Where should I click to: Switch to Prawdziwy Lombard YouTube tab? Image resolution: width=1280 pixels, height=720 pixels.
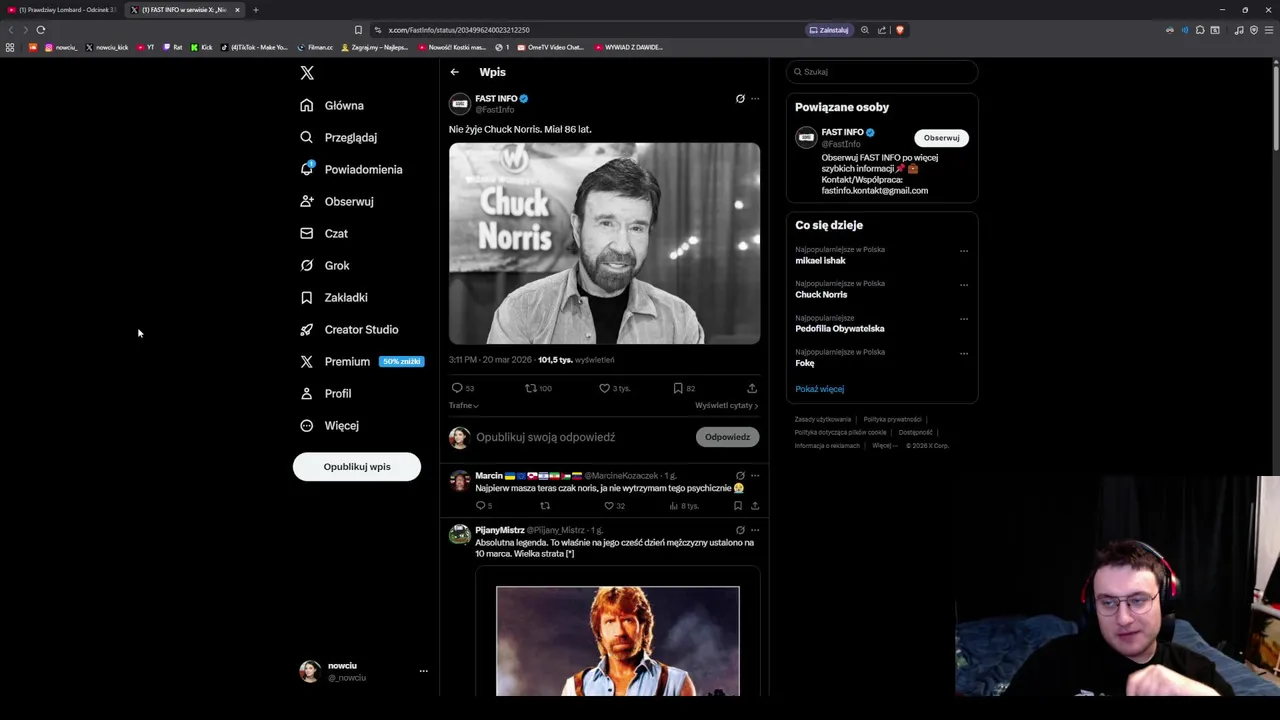pyautogui.click(x=62, y=10)
